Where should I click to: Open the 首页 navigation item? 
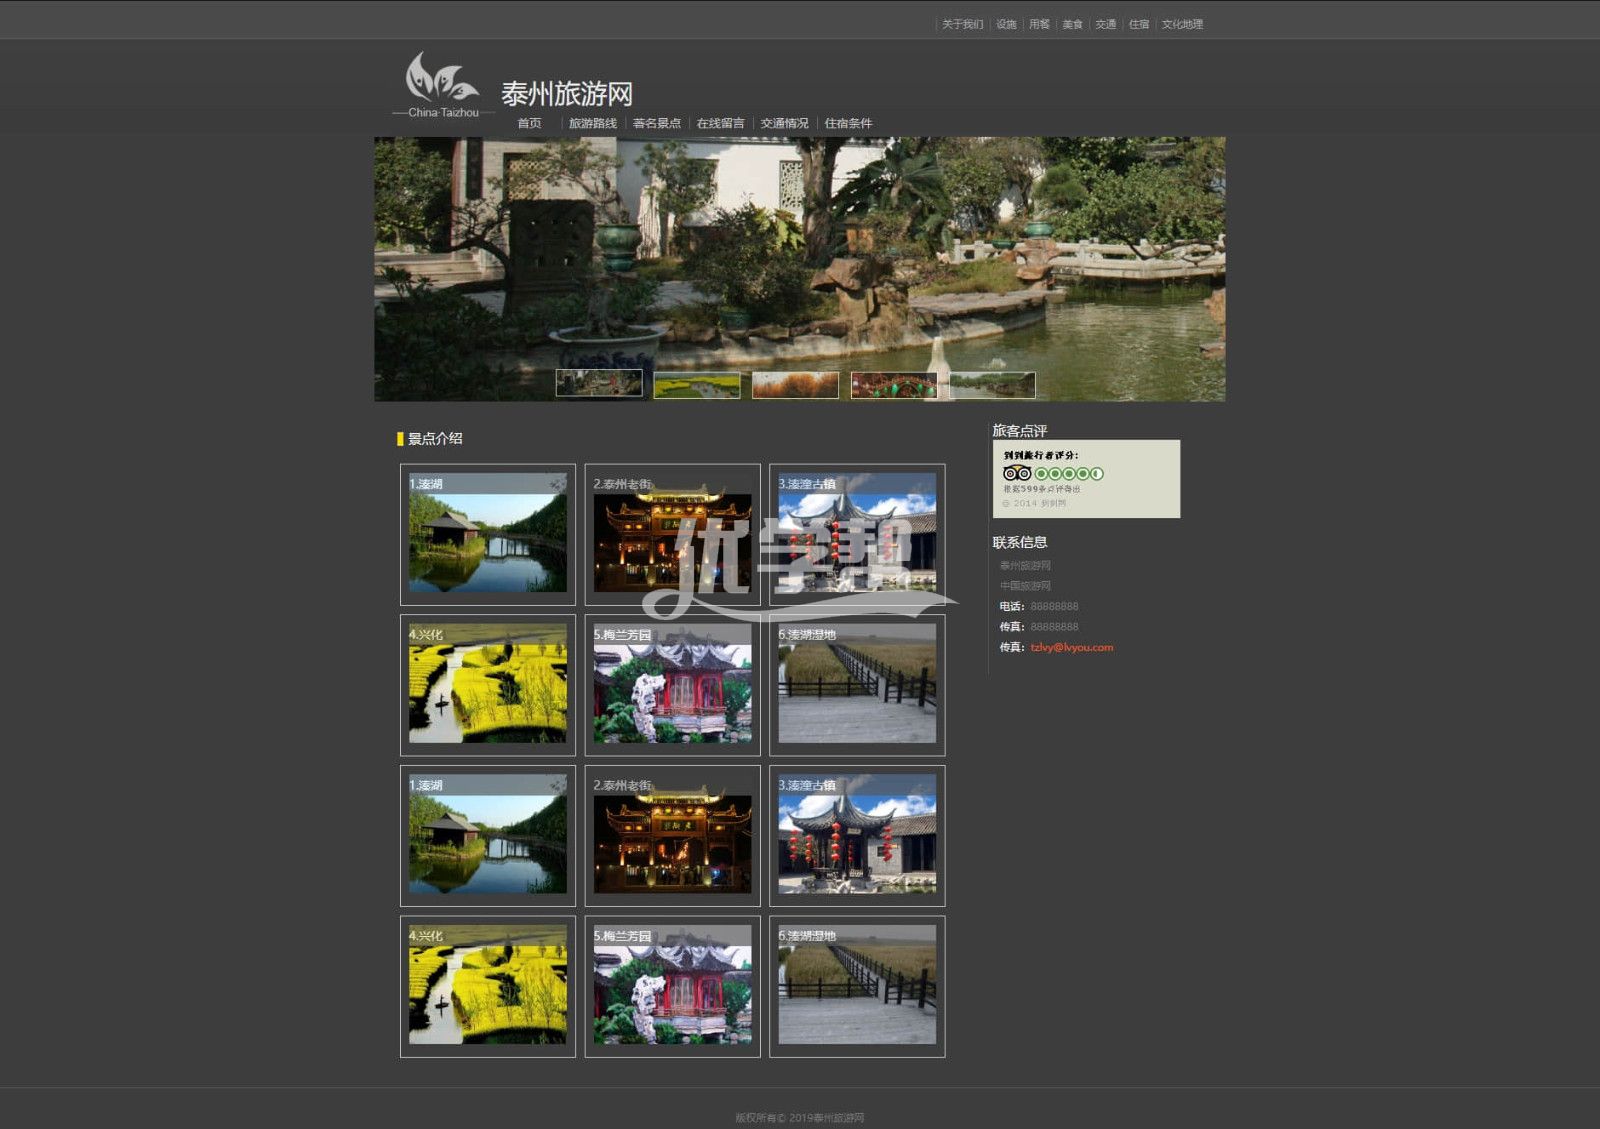coord(529,123)
